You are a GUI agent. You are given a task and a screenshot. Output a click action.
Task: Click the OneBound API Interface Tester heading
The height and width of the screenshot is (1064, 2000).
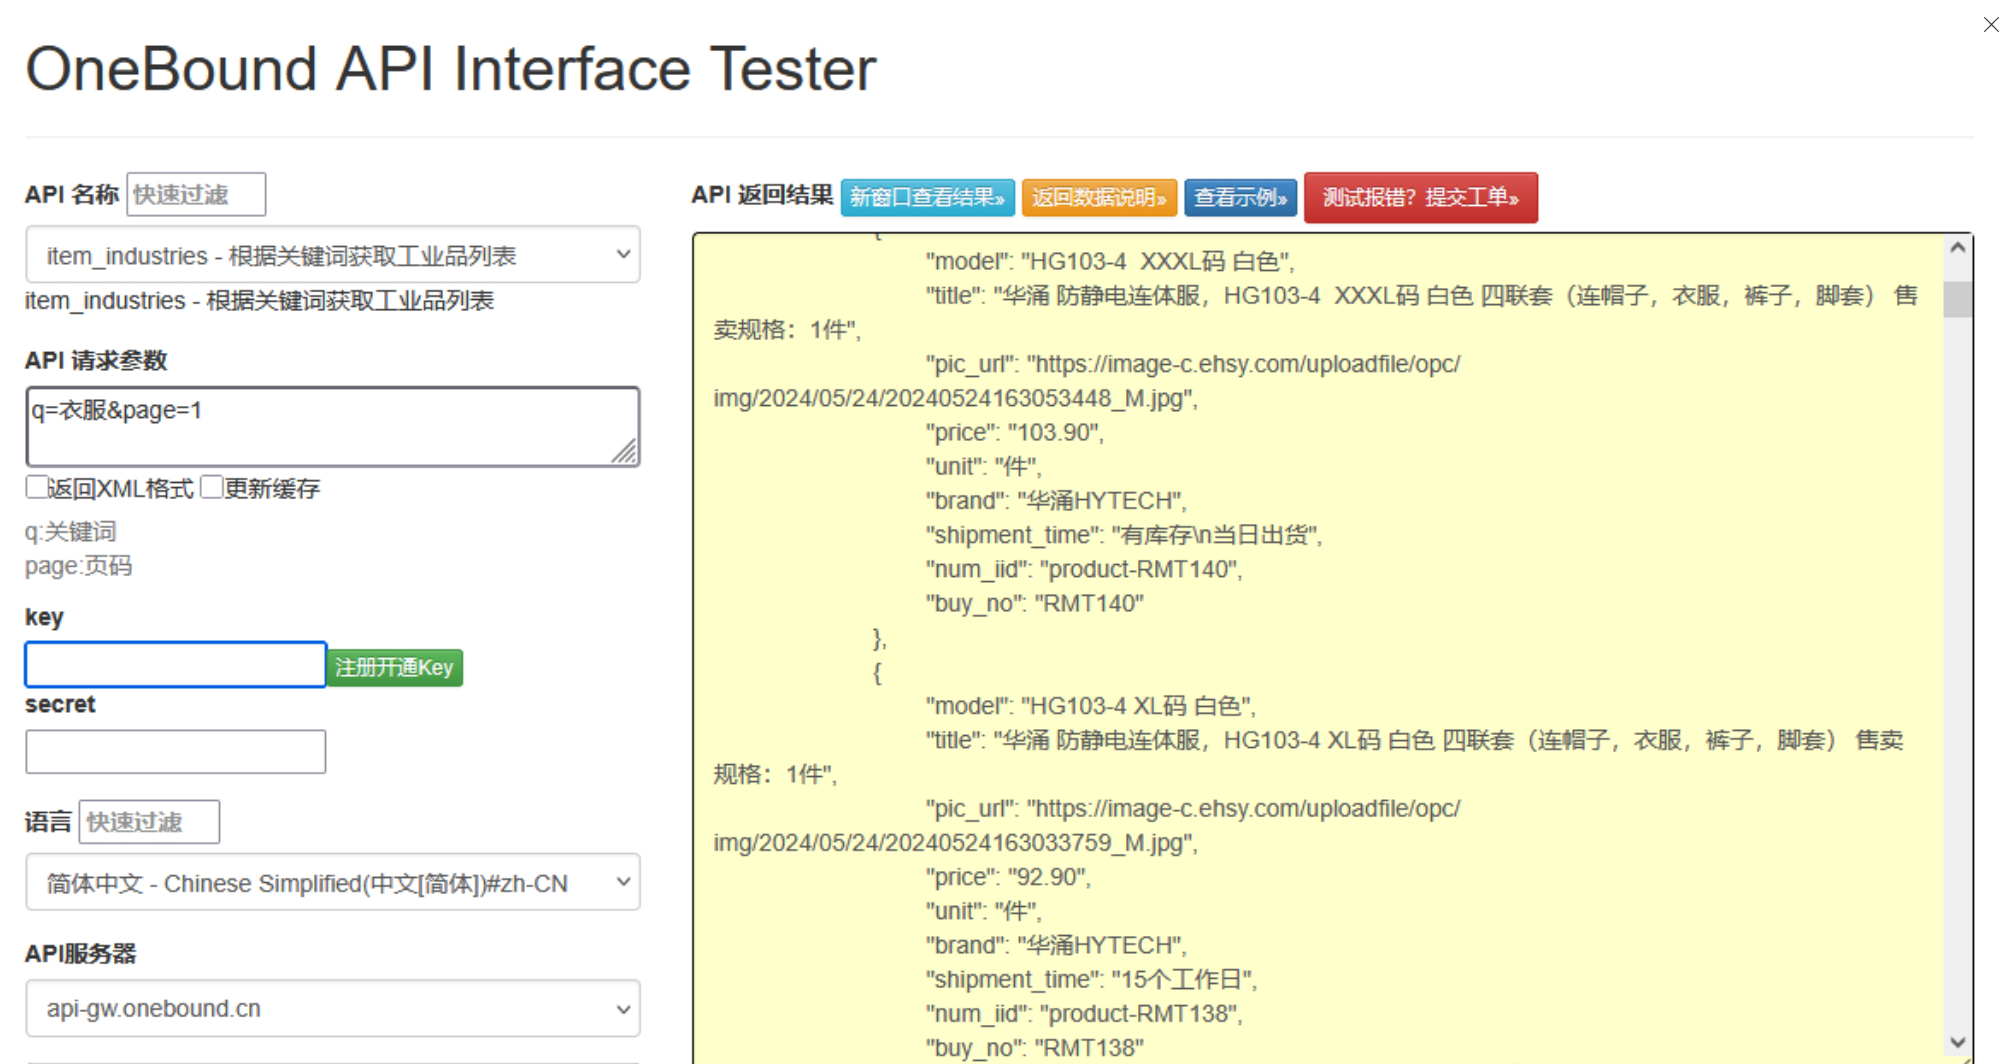tap(451, 69)
